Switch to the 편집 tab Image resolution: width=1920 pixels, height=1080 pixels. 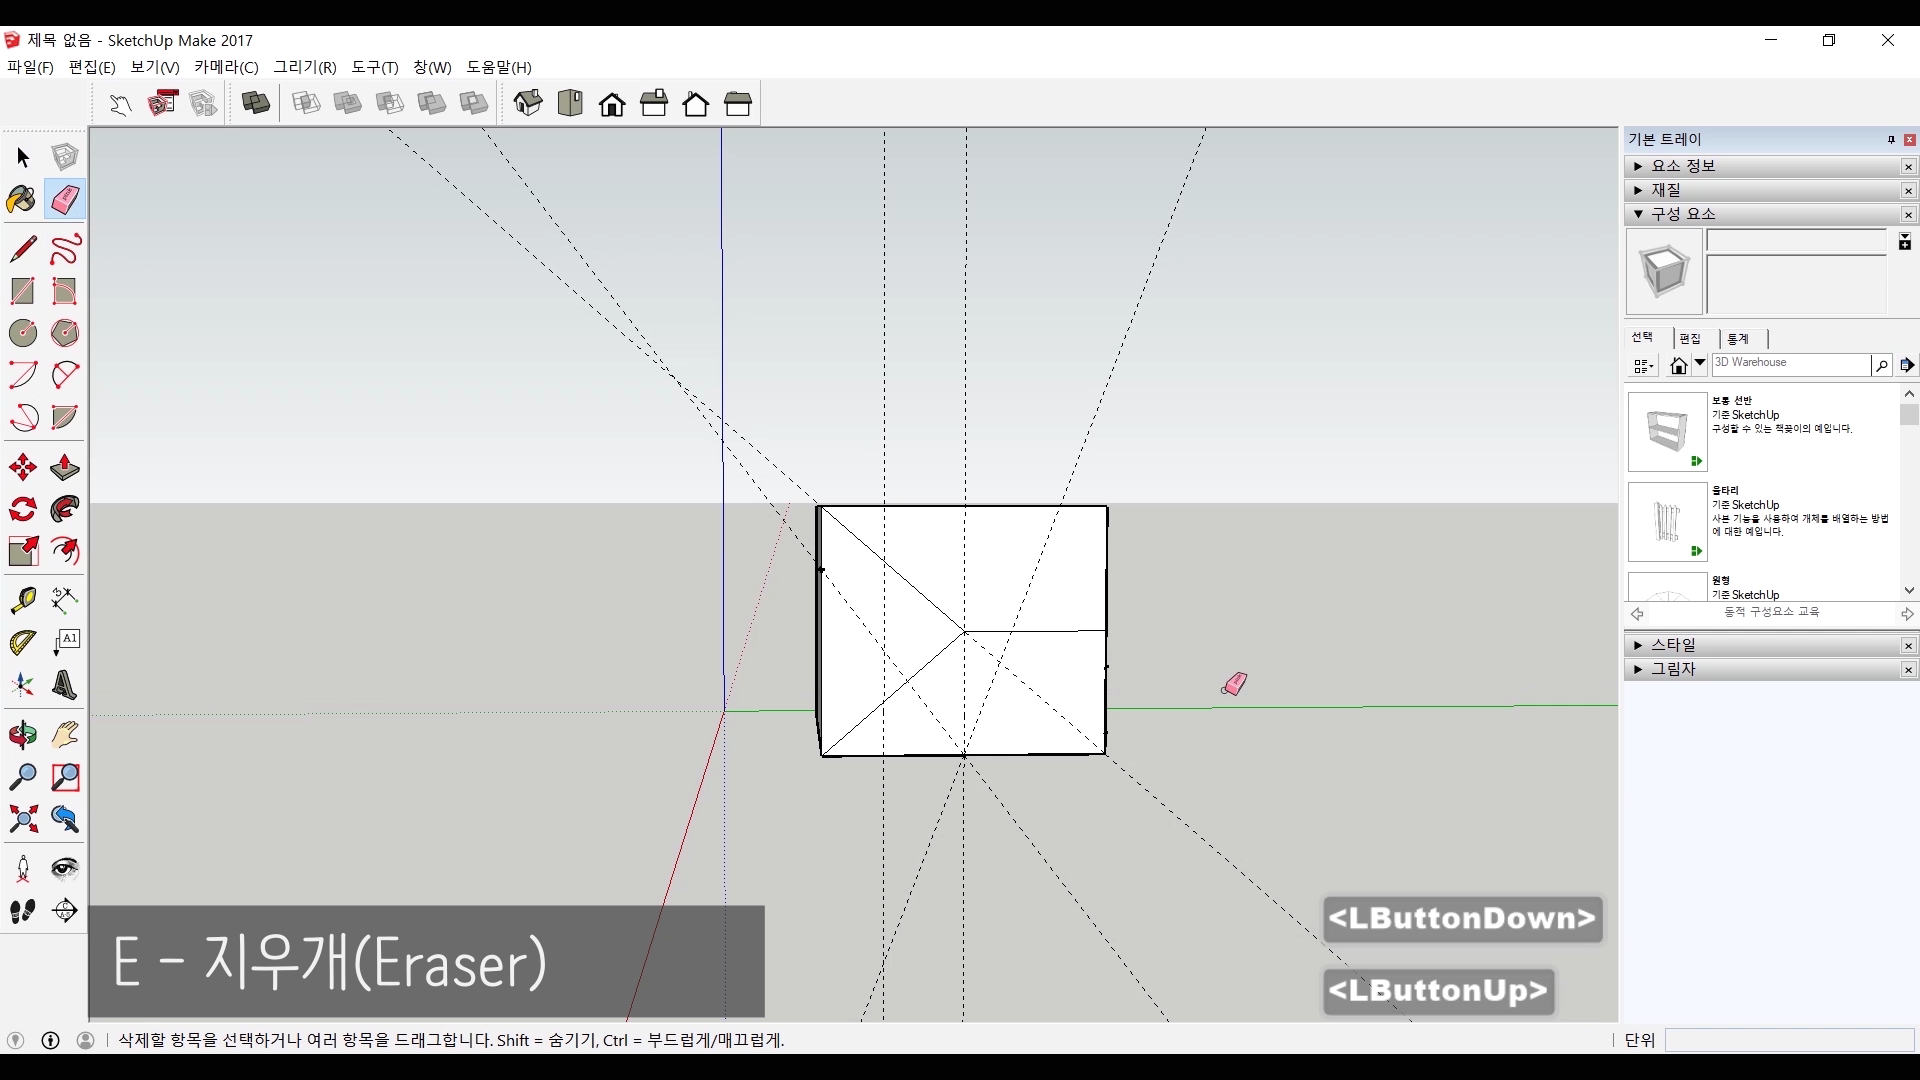1690,339
